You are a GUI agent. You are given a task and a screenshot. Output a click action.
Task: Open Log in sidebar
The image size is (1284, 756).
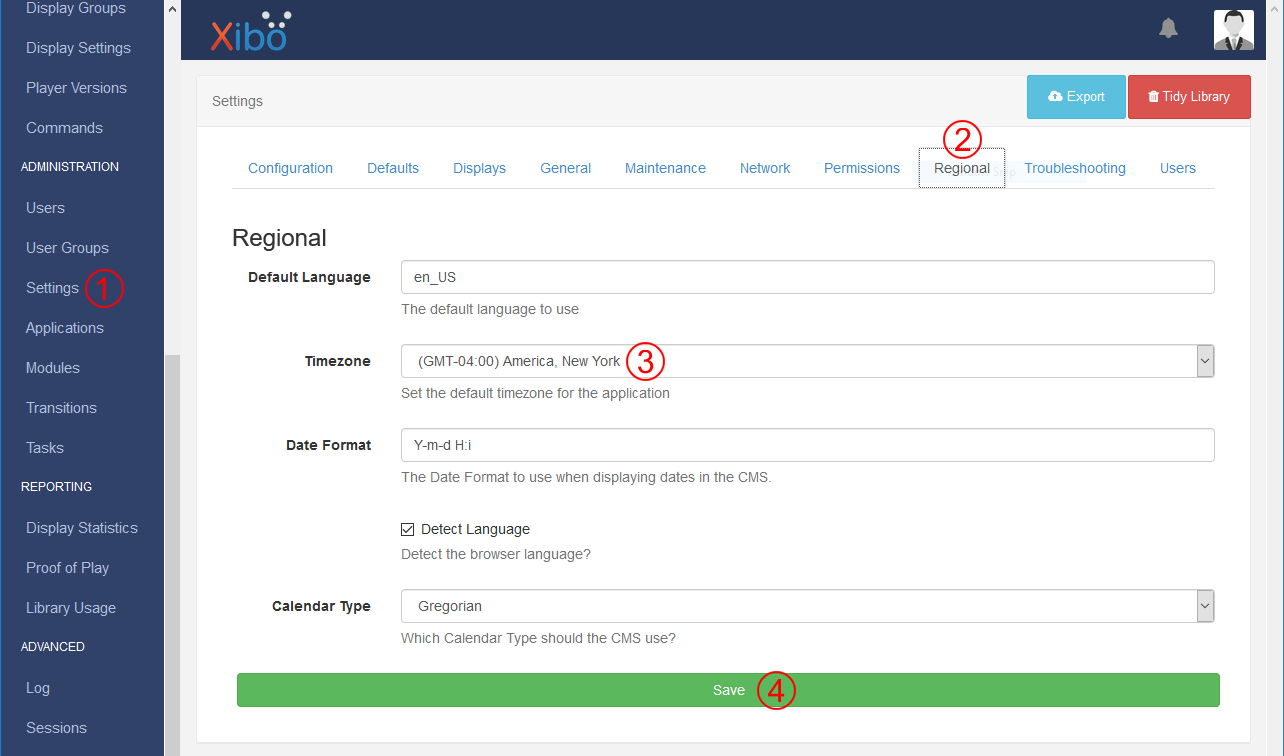[x=38, y=688]
